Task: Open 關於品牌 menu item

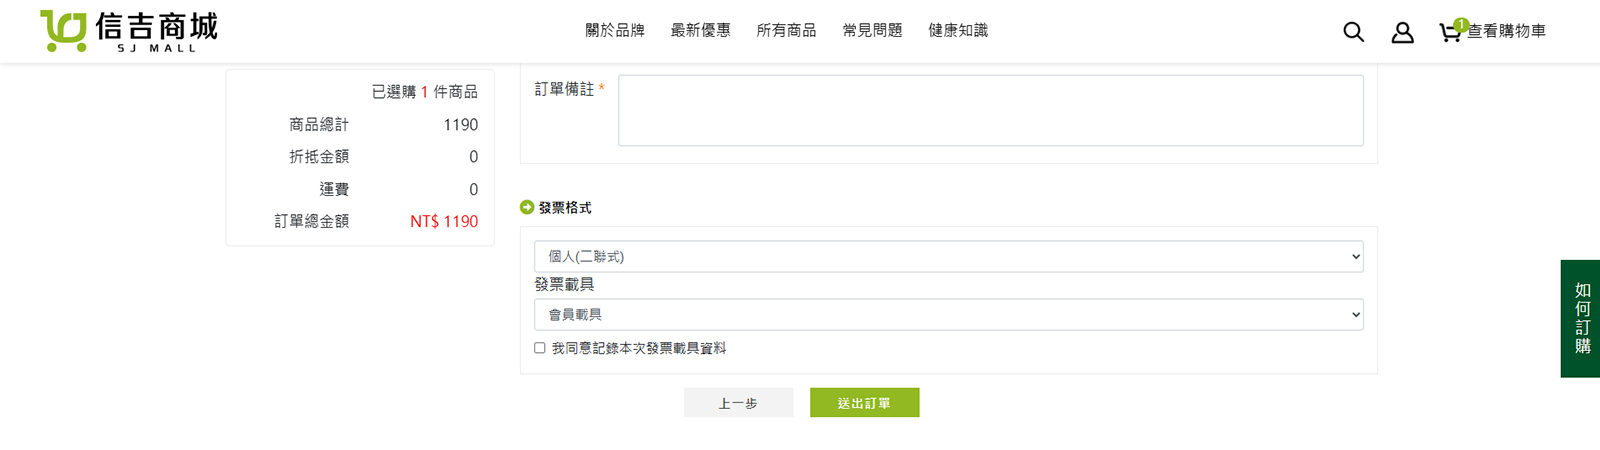Action: [x=615, y=31]
